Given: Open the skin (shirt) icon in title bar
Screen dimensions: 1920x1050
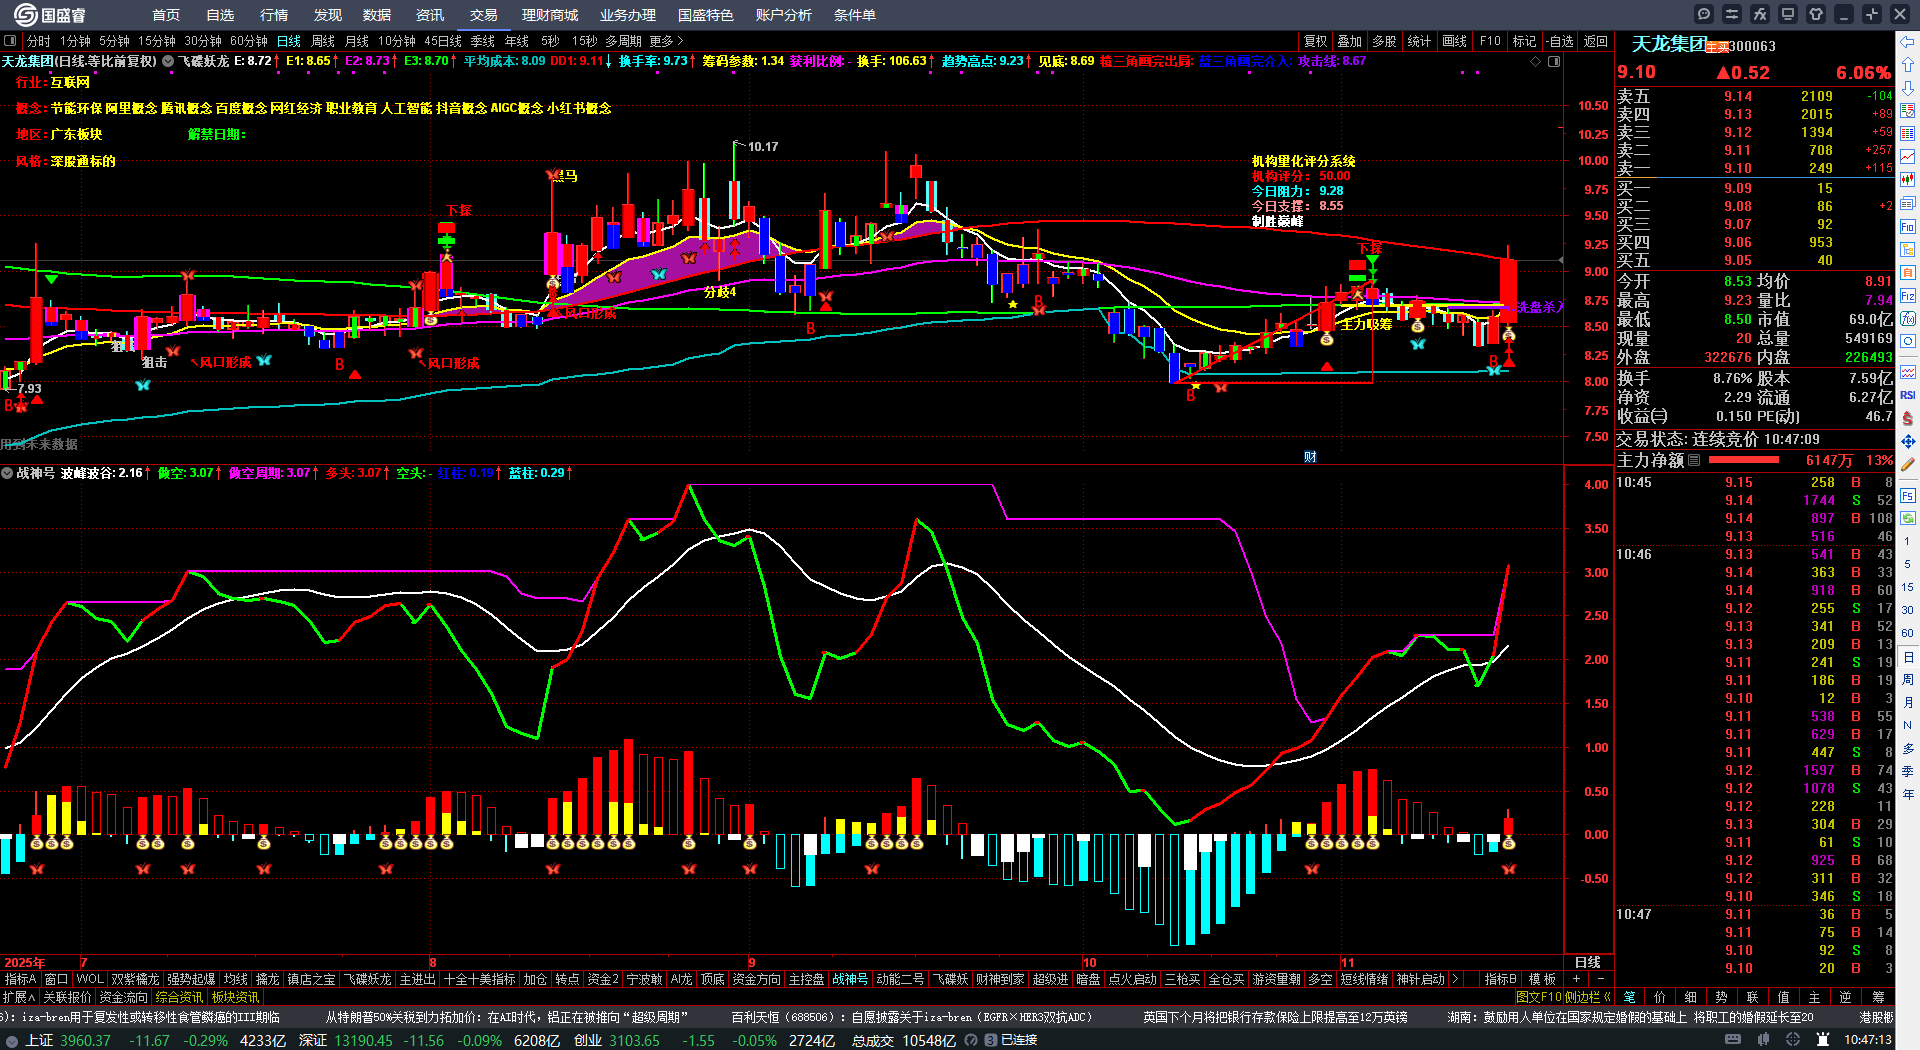Looking at the screenshot, I should click(x=1816, y=14).
